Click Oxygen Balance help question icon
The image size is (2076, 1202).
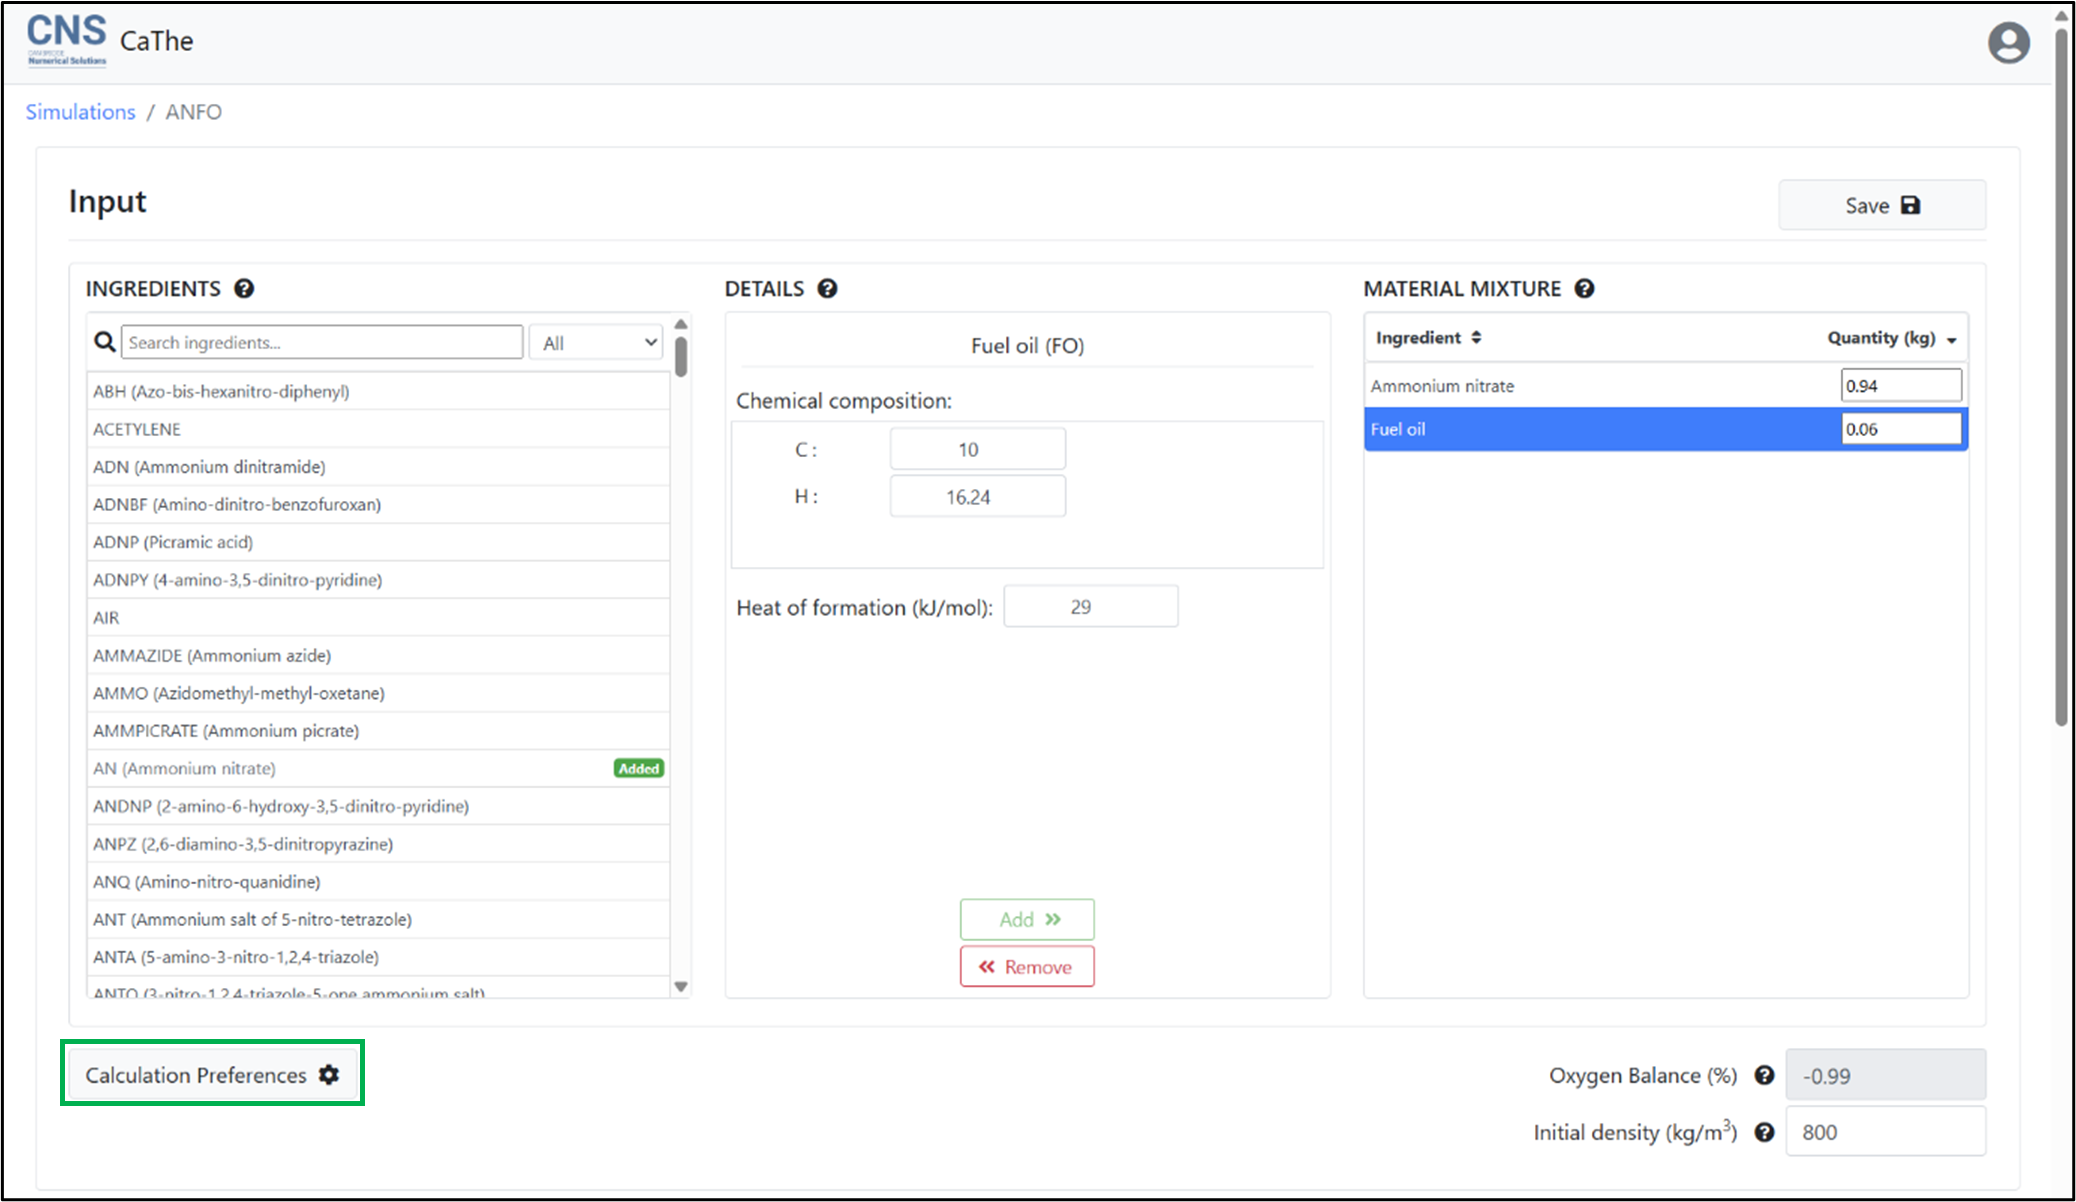(x=1764, y=1075)
